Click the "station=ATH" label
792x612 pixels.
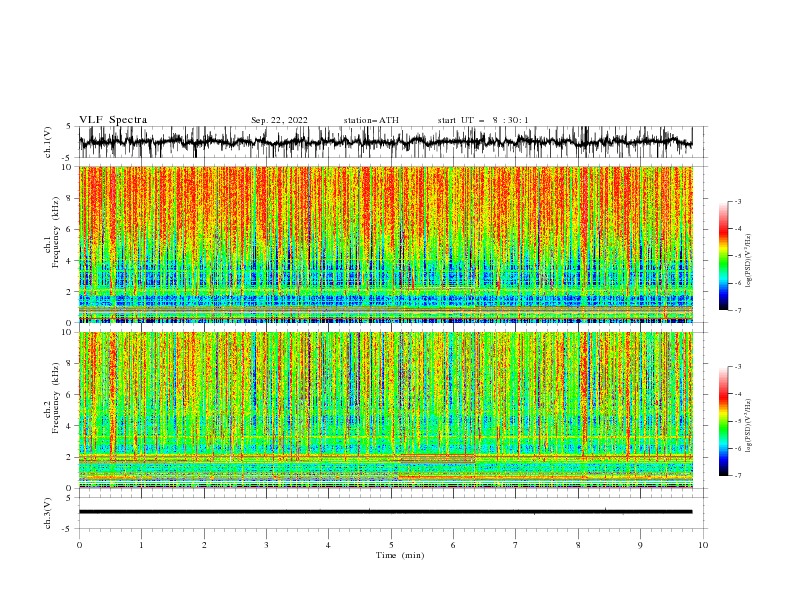371,120
